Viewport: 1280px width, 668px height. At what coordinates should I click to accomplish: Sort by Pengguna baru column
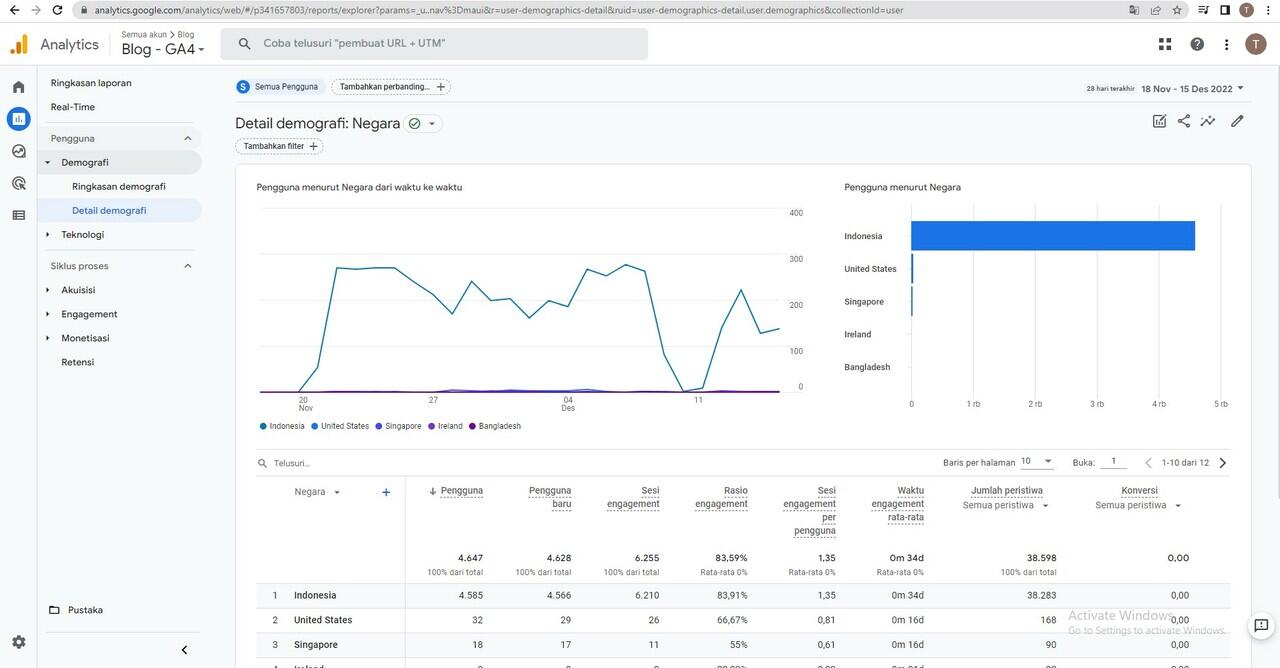point(550,497)
